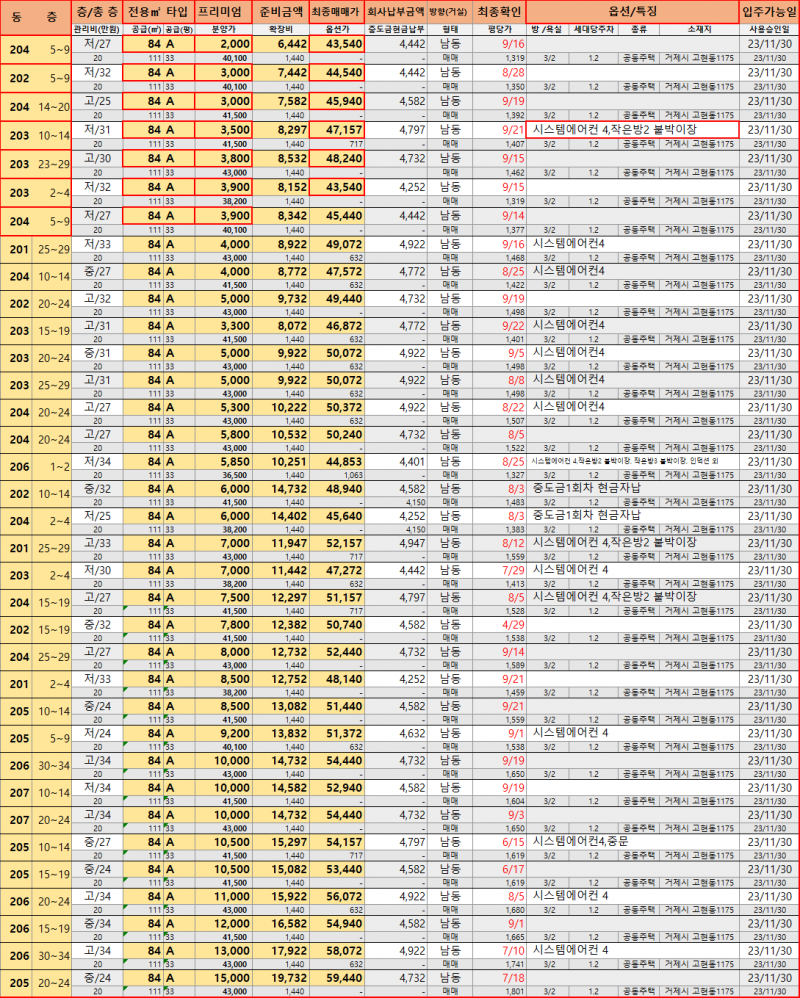
Task: Select the '회사납부금액' header cell
Action: (396, 12)
